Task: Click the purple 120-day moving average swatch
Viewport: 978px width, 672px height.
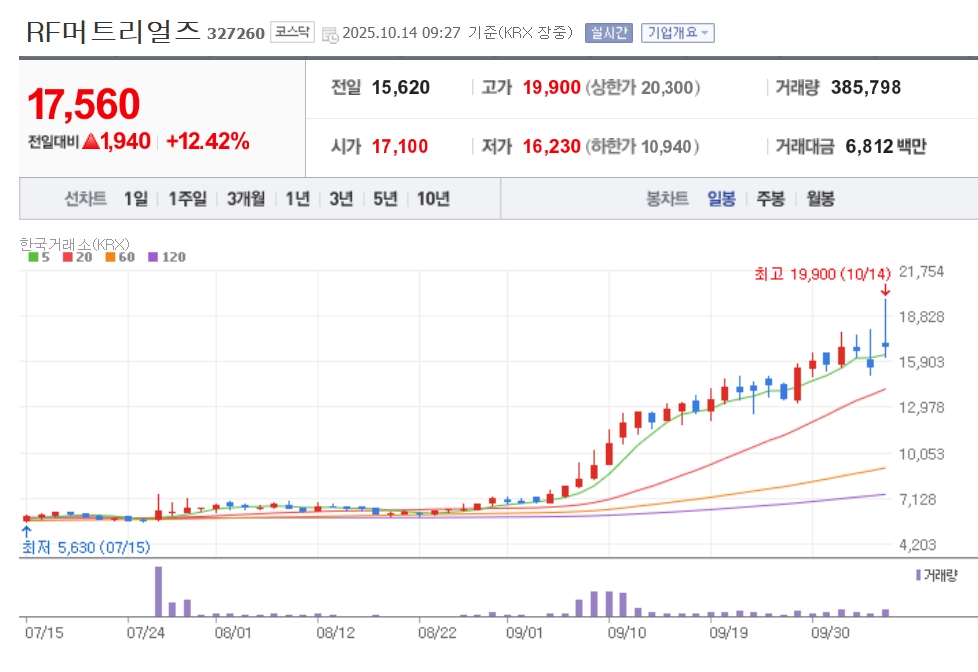Action: pos(153,257)
